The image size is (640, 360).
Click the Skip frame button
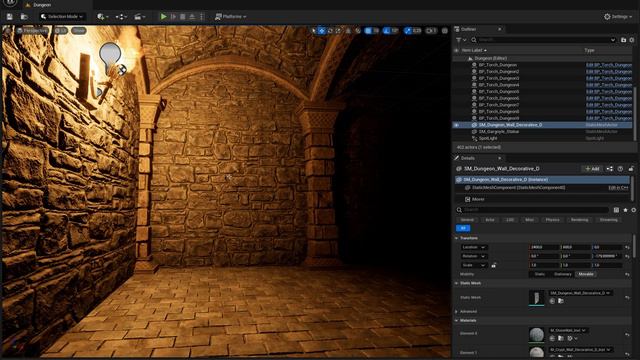pos(173,17)
